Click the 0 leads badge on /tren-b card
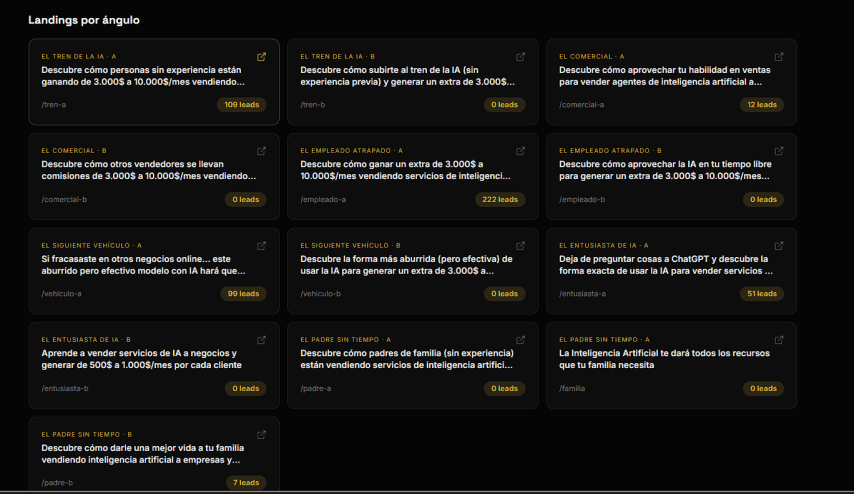The width and height of the screenshot is (854, 494). (x=504, y=105)
